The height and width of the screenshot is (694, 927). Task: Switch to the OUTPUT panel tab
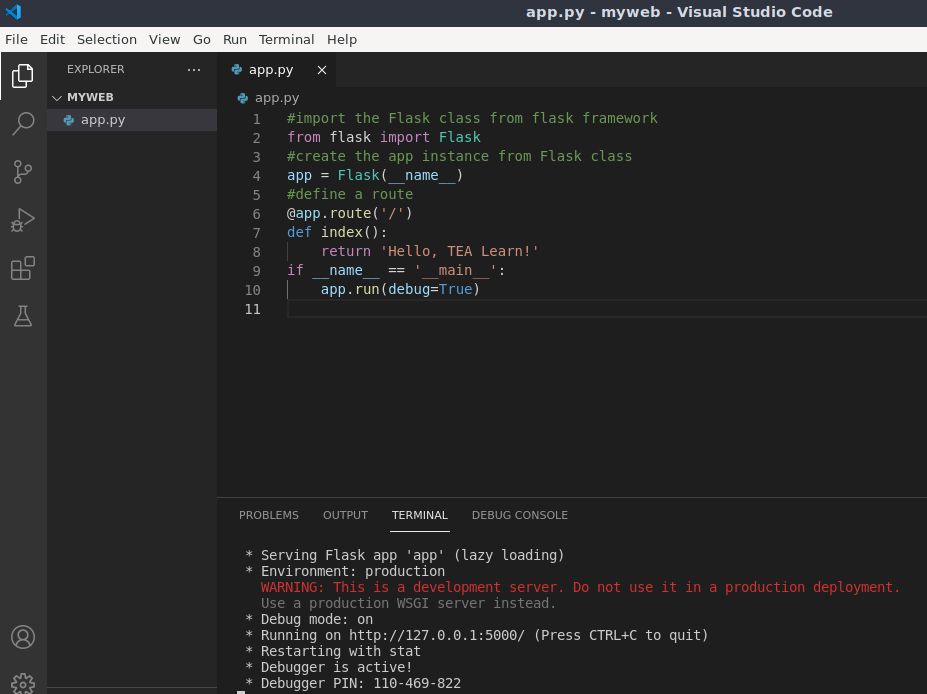click(345, 515)
